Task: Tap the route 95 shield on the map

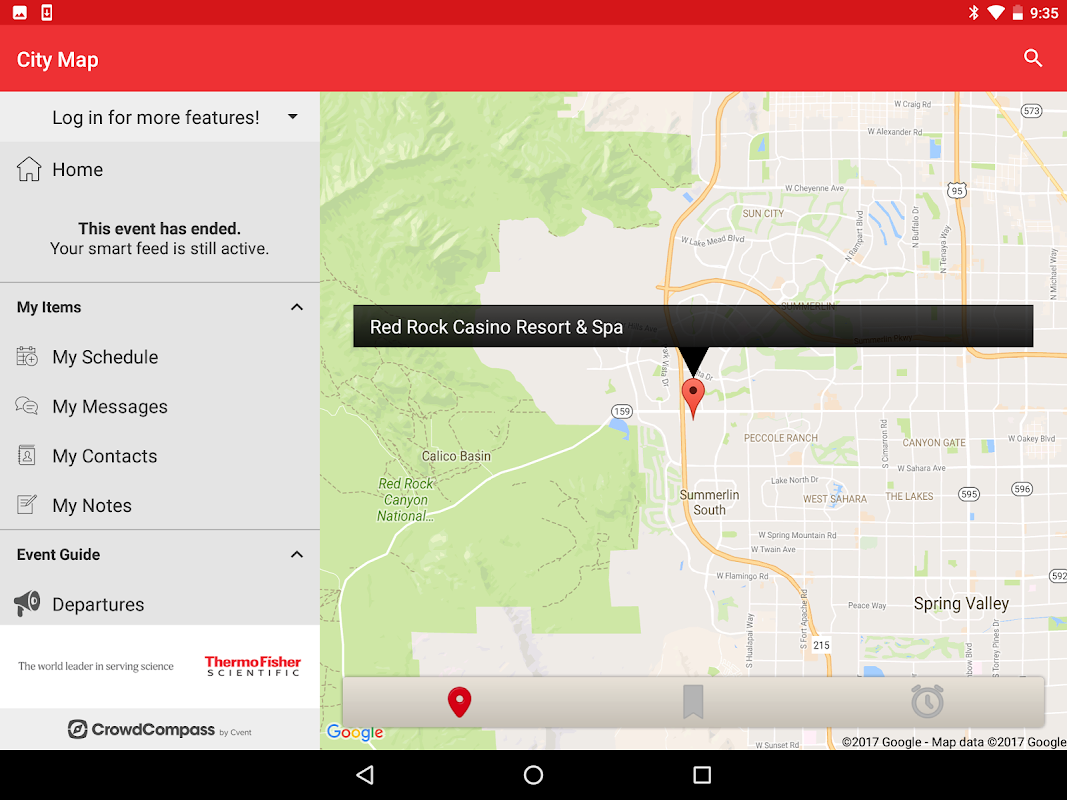Action: (957, 190)
